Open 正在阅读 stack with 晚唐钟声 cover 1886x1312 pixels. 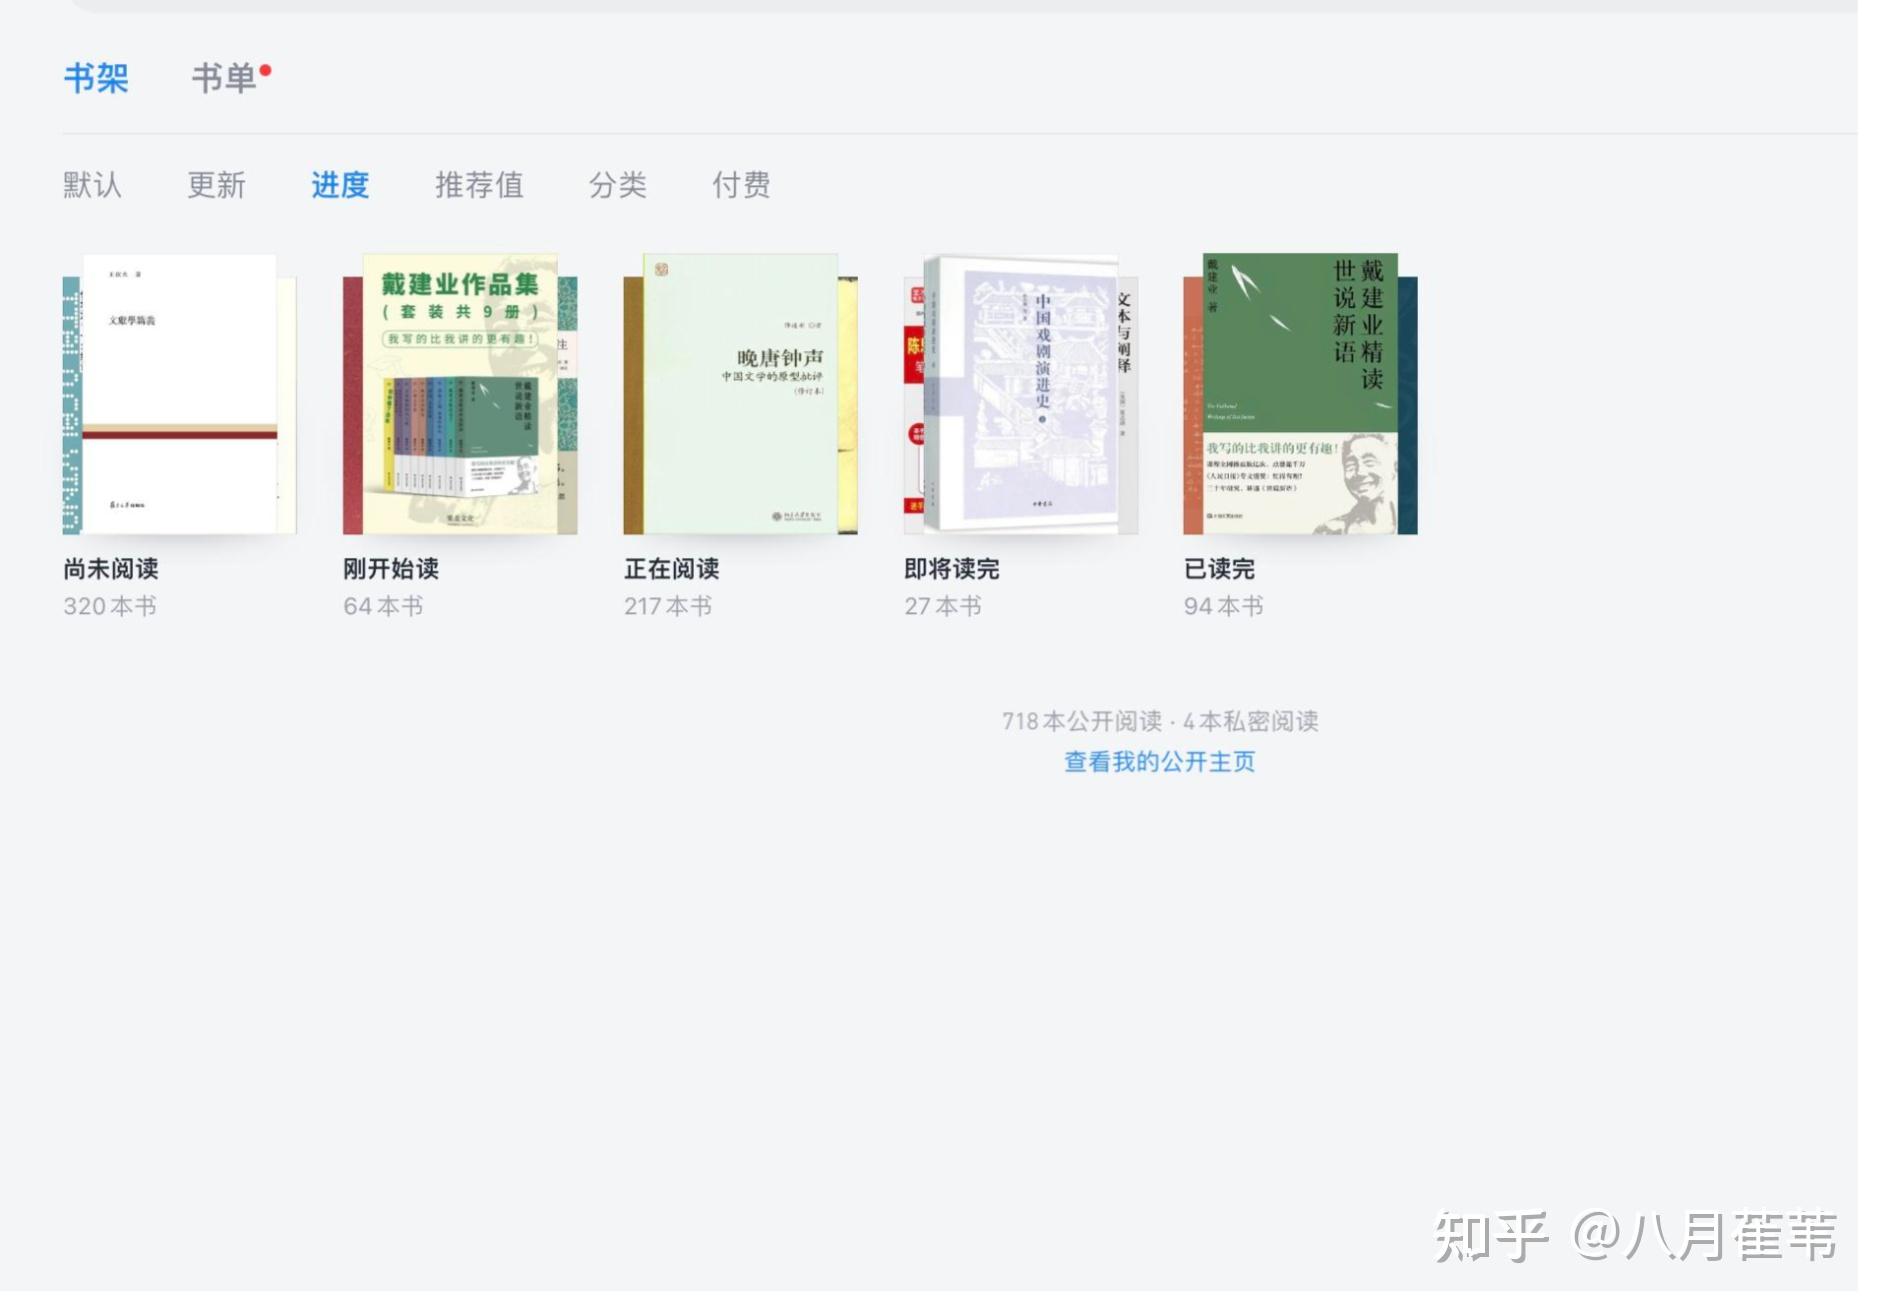point(740,394)
